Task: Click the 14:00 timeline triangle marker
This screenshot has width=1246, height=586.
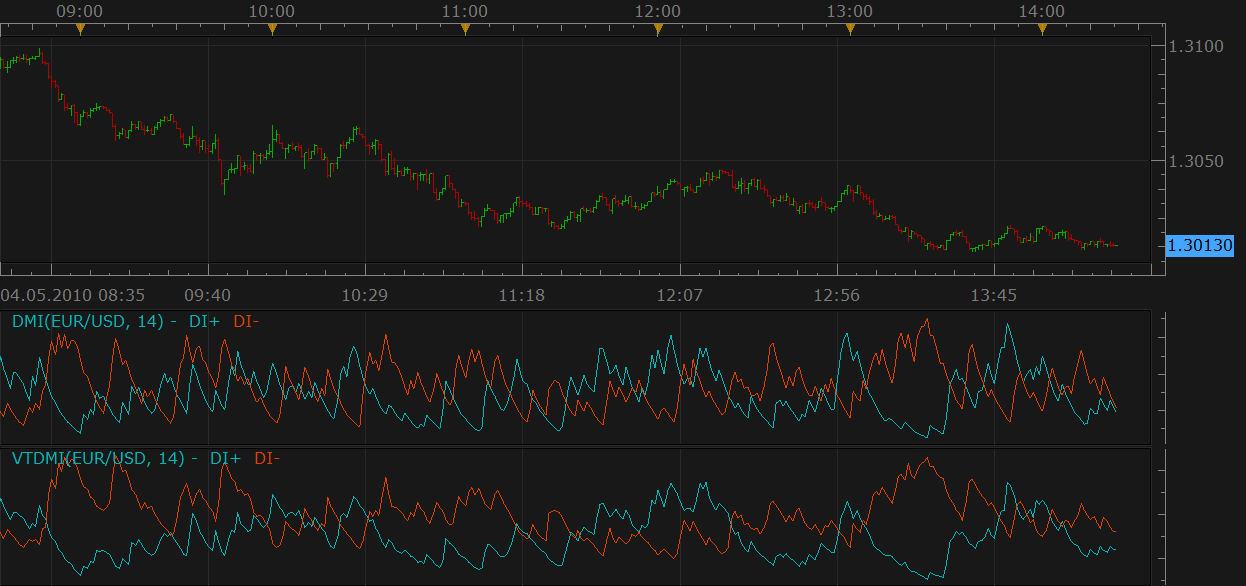Action: point(1042,29)
